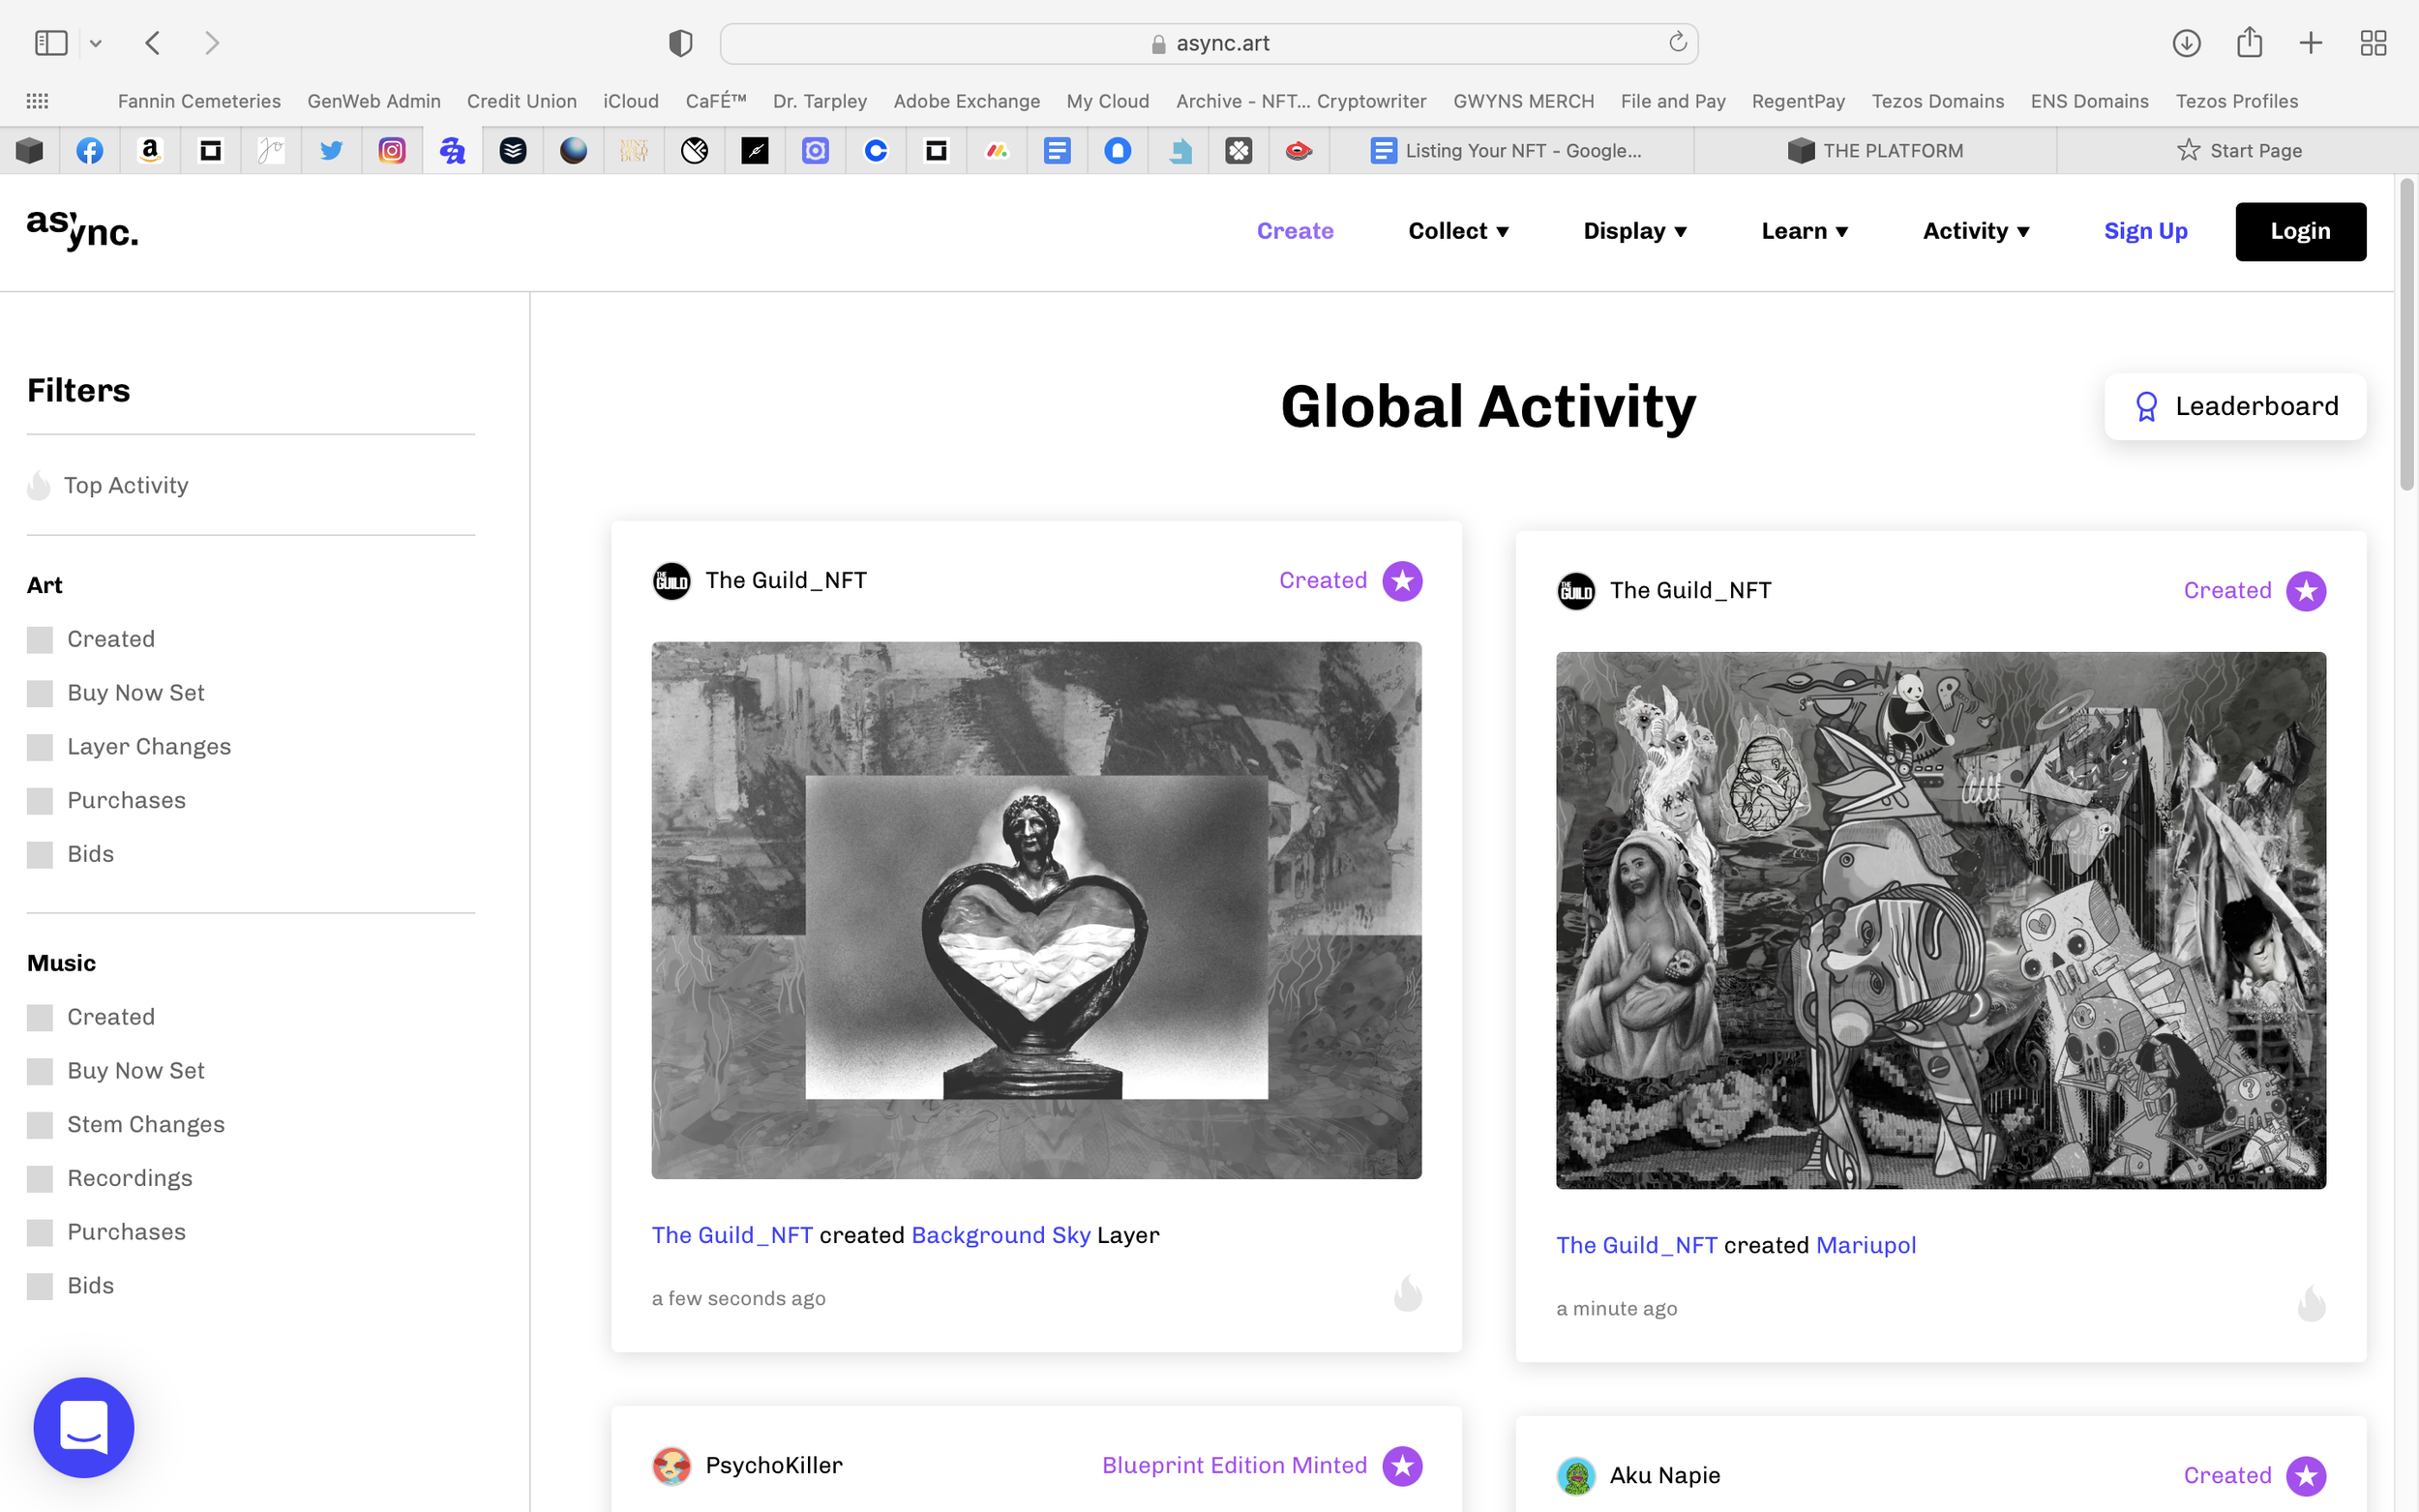The width and height of the screenshot is (2419, 1512).
Task: Open the Mariupol artwork link
Action: click(x=1865, y=1245)
